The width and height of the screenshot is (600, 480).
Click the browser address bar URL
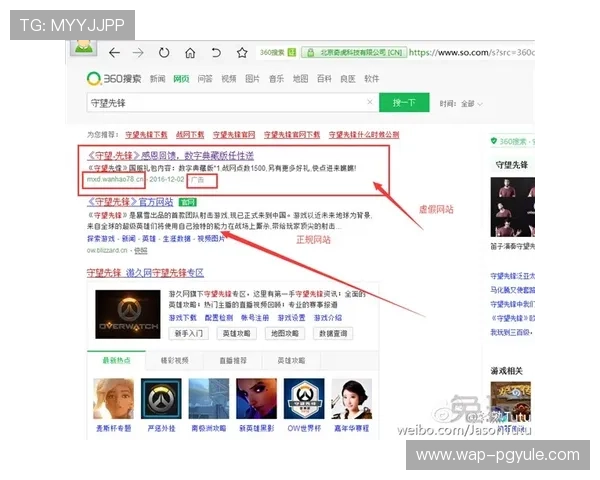point(471,52)
